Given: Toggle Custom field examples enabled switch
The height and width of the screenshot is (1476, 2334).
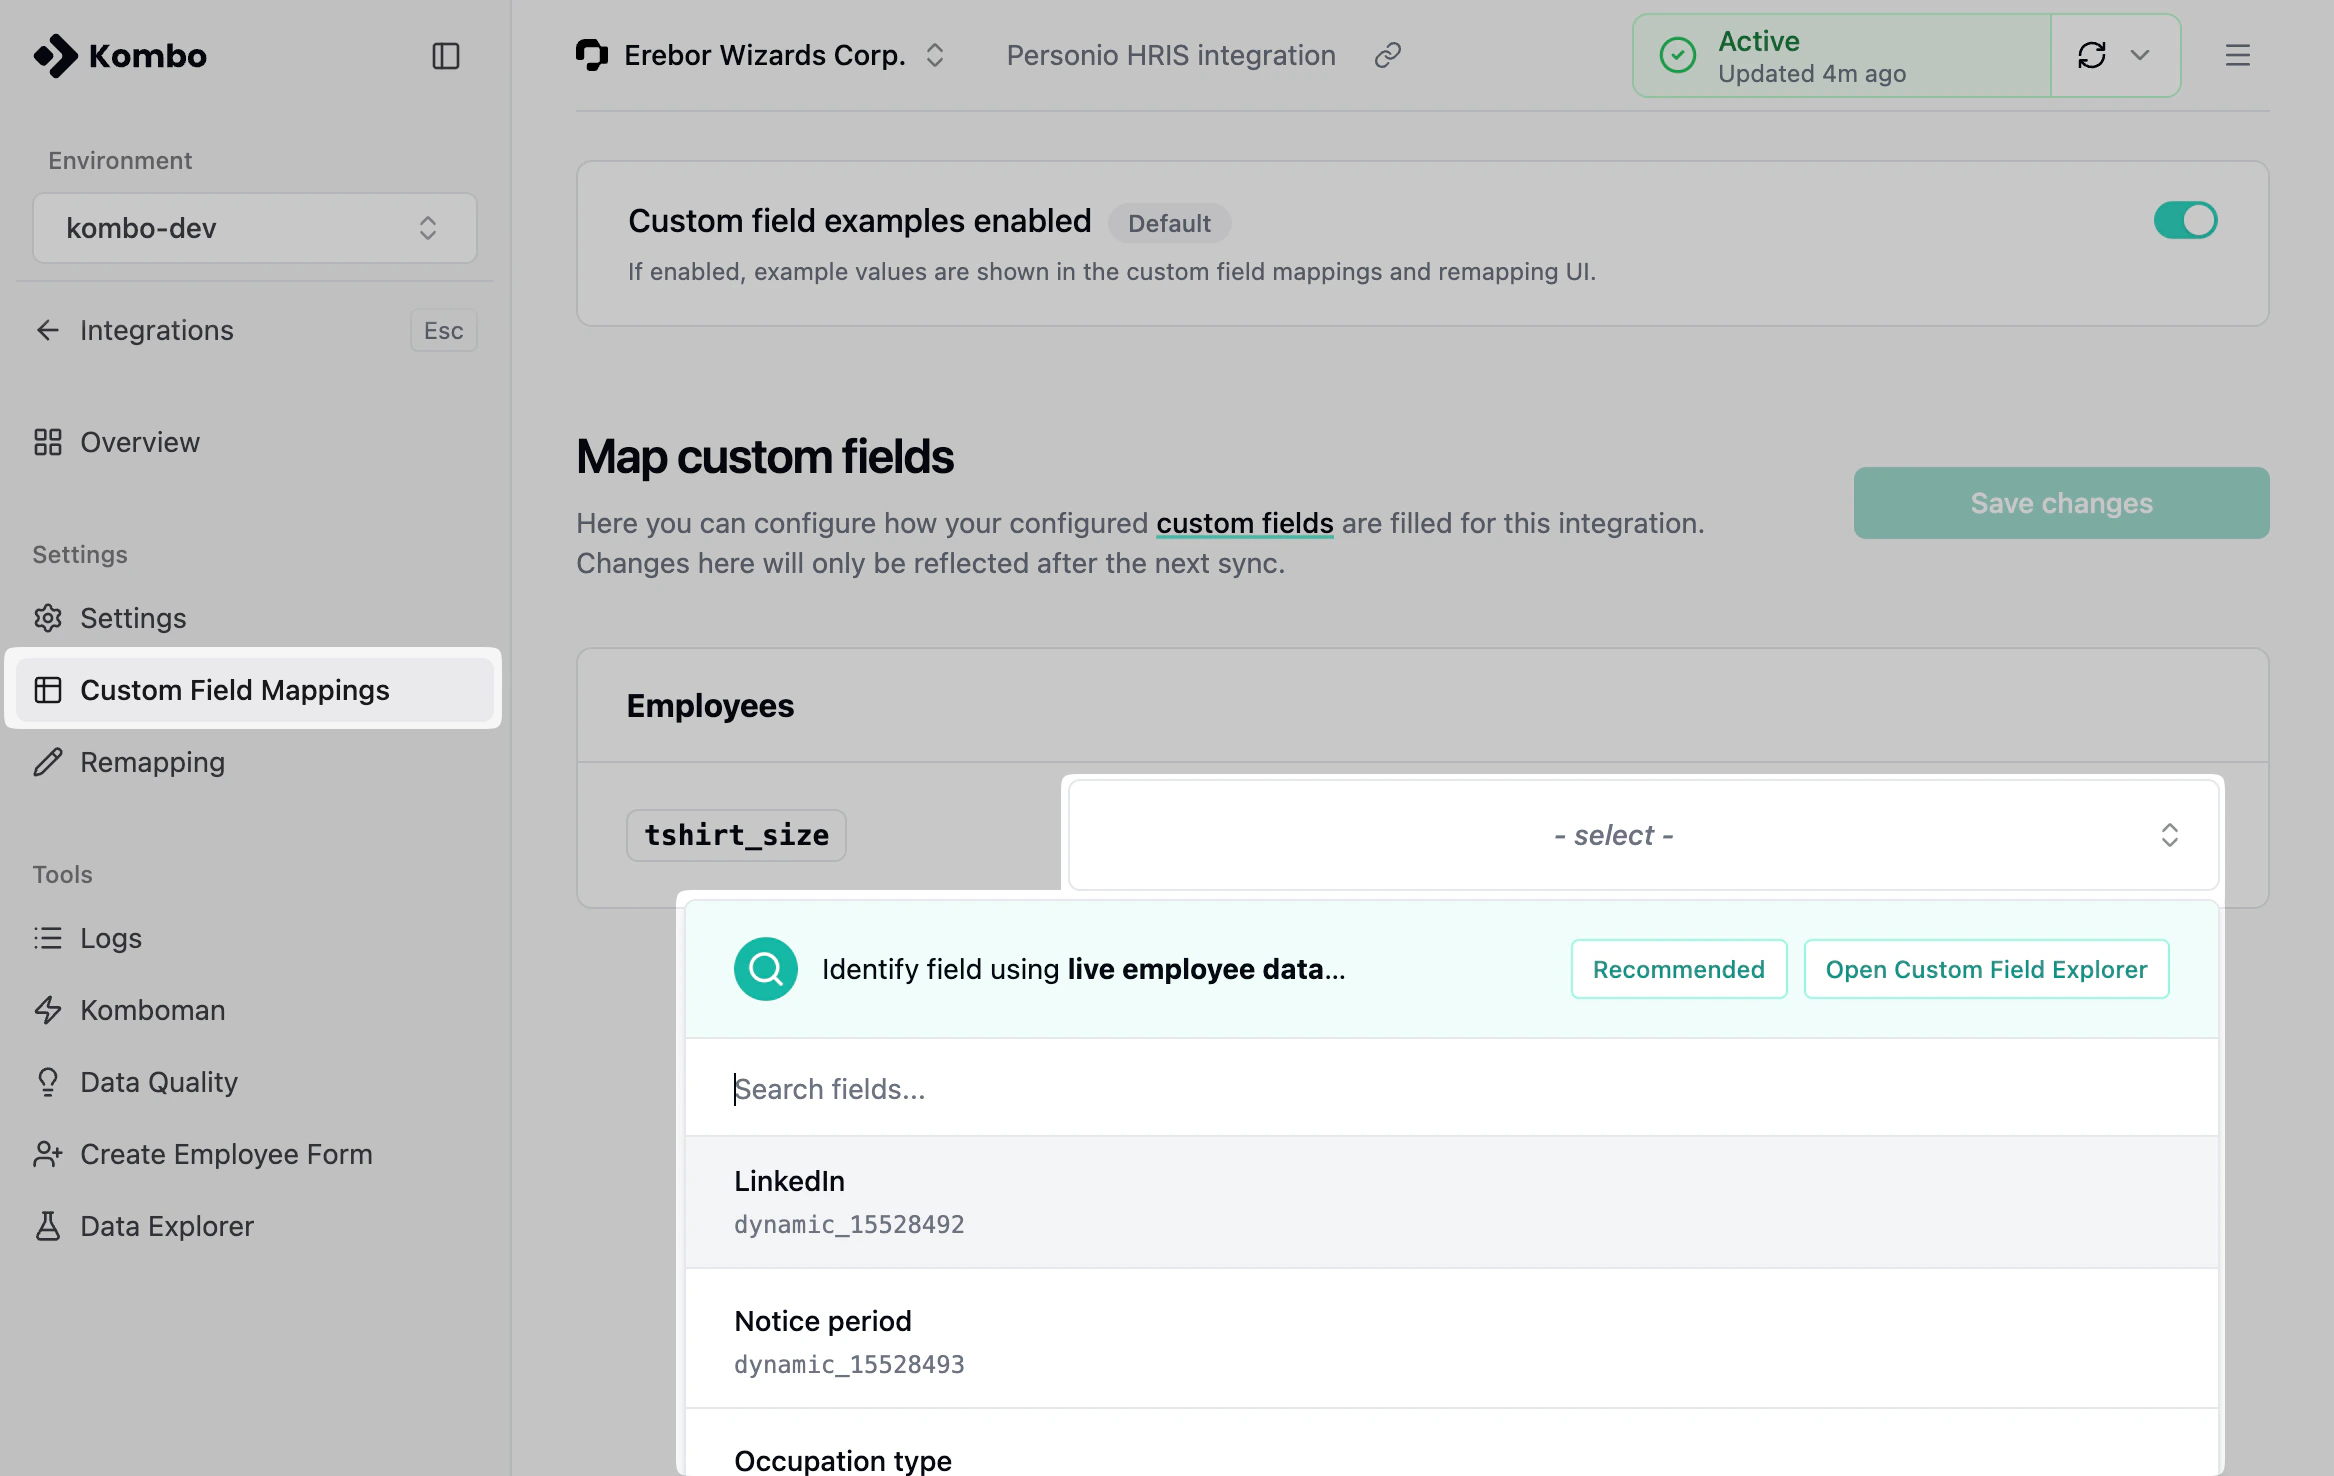Looking at the screenshot, I should (2185, 220).
